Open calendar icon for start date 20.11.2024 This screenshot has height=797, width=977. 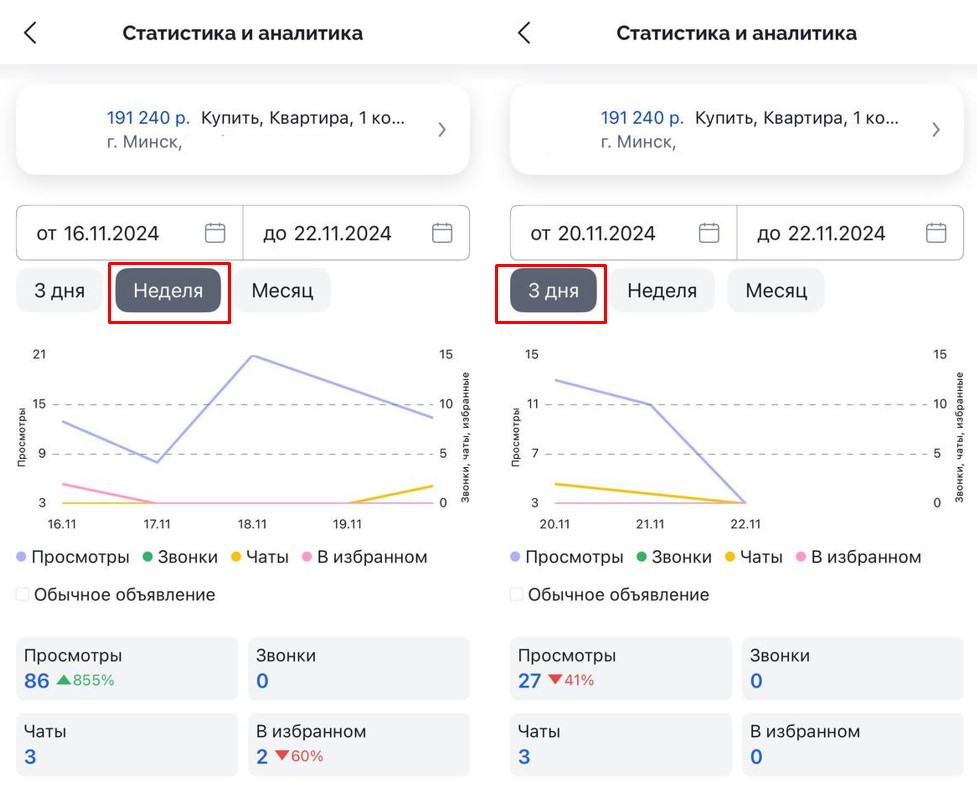click(709, 233)
